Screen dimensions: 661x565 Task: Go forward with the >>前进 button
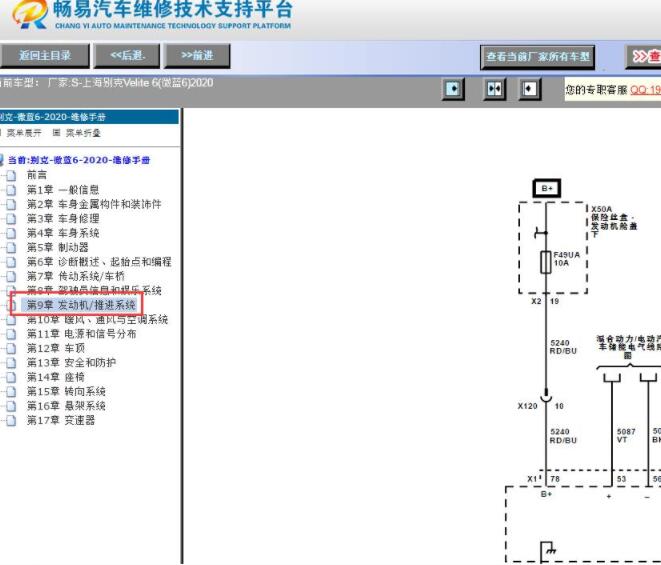197,56
